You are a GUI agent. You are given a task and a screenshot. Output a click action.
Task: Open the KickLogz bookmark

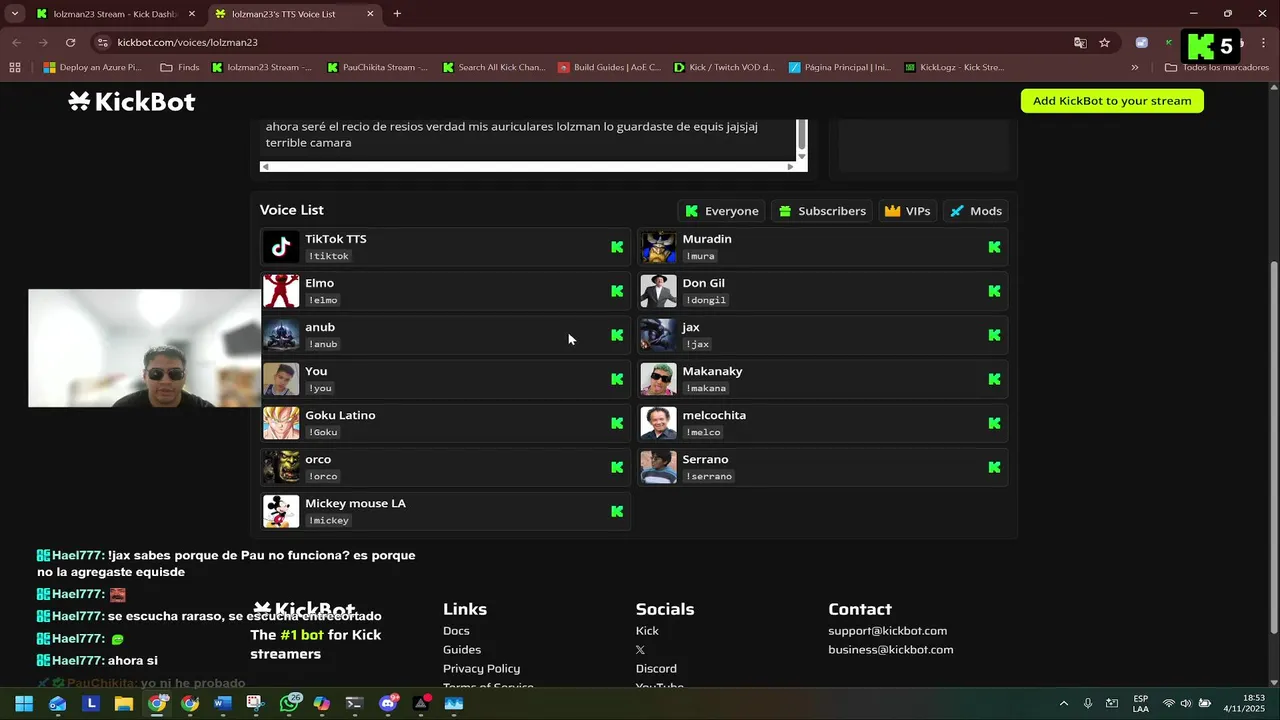(954, 68)
